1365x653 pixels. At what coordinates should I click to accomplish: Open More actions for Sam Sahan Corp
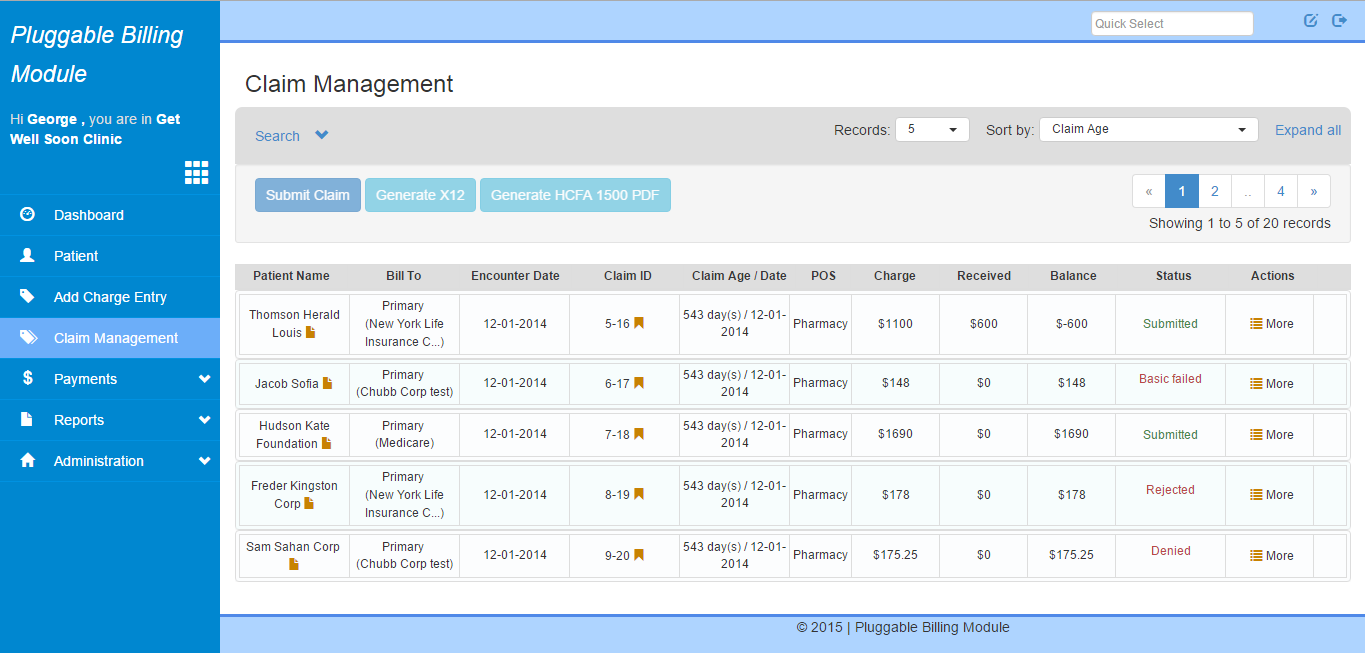point(1271,556)
